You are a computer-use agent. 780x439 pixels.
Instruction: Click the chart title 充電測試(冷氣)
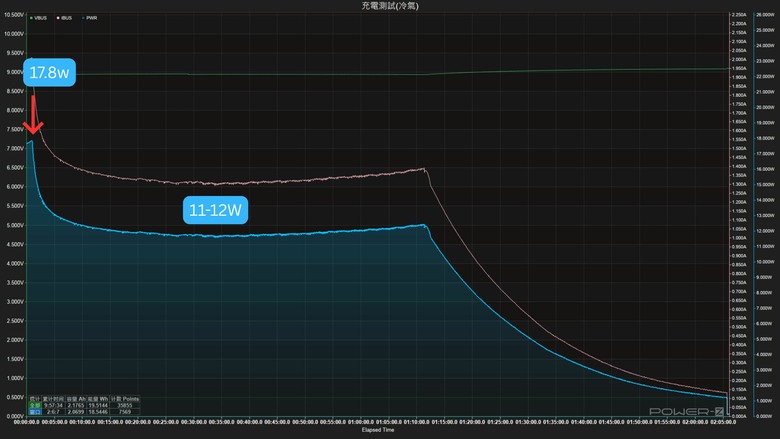pyautogui.click(x=390, y=6)
